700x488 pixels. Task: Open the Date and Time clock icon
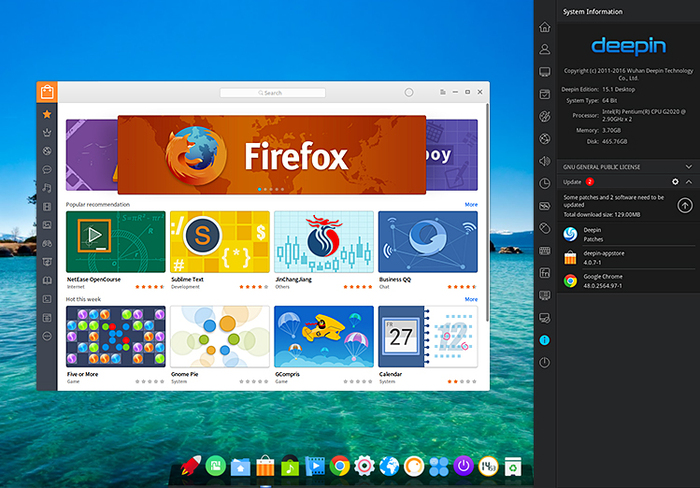click(x=545, y=183)
